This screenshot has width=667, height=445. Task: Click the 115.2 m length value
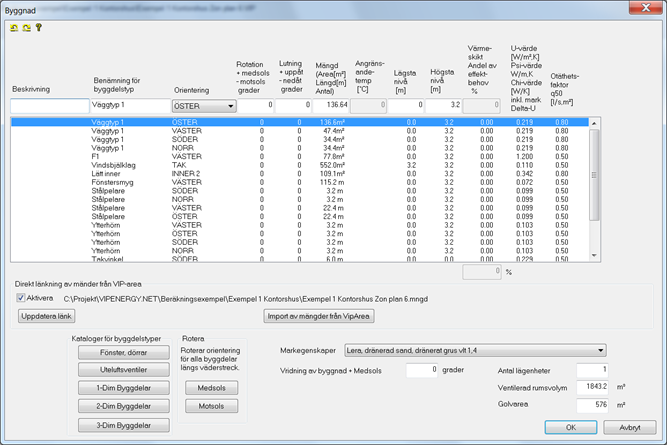pos(332,182)
